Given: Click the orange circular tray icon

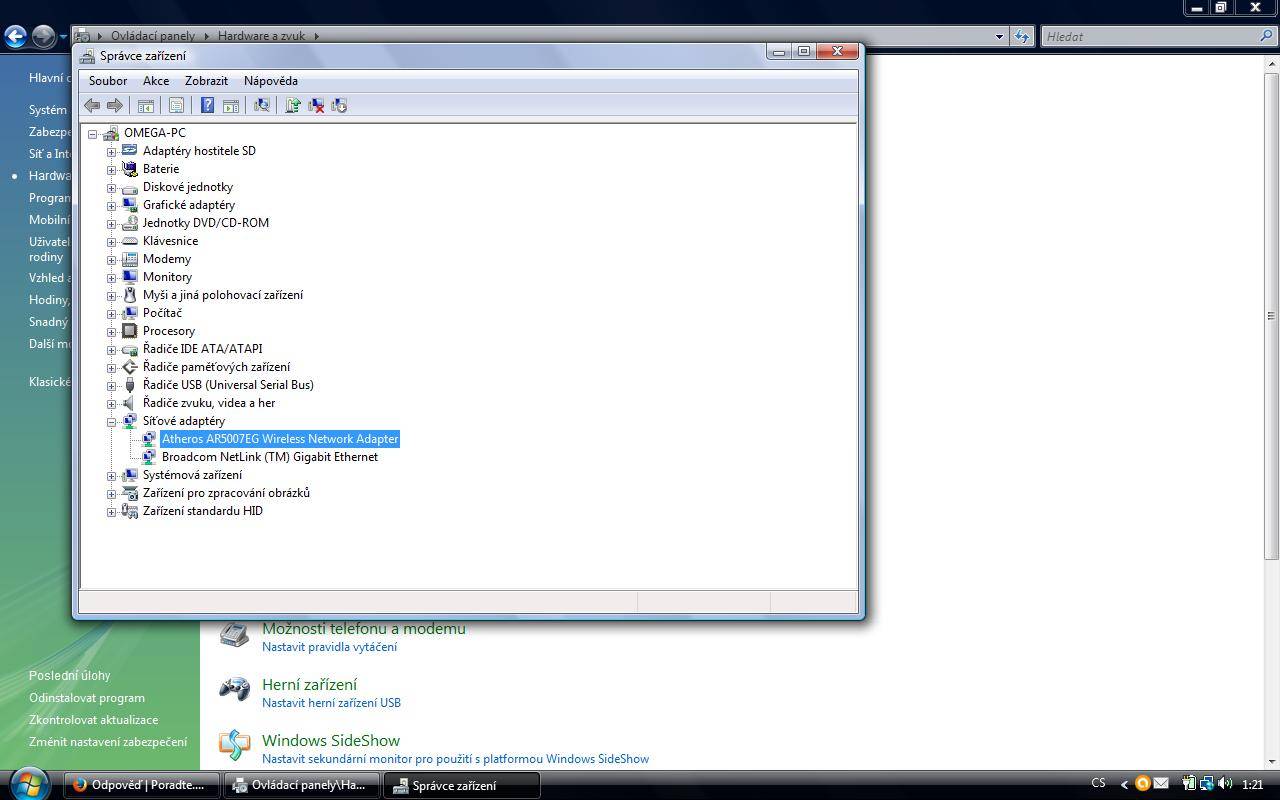Looking at the screenshot, I should tap(1142, 784).
